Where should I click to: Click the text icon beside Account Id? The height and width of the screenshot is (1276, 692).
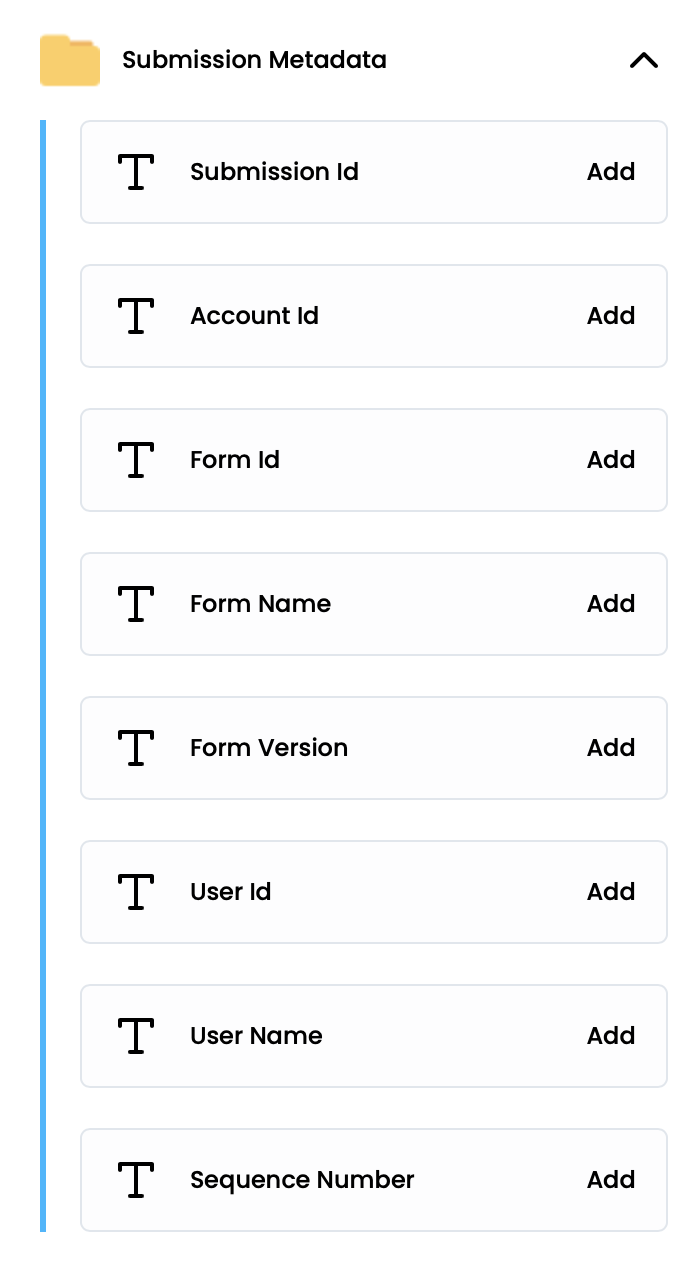tap(136, 316)
